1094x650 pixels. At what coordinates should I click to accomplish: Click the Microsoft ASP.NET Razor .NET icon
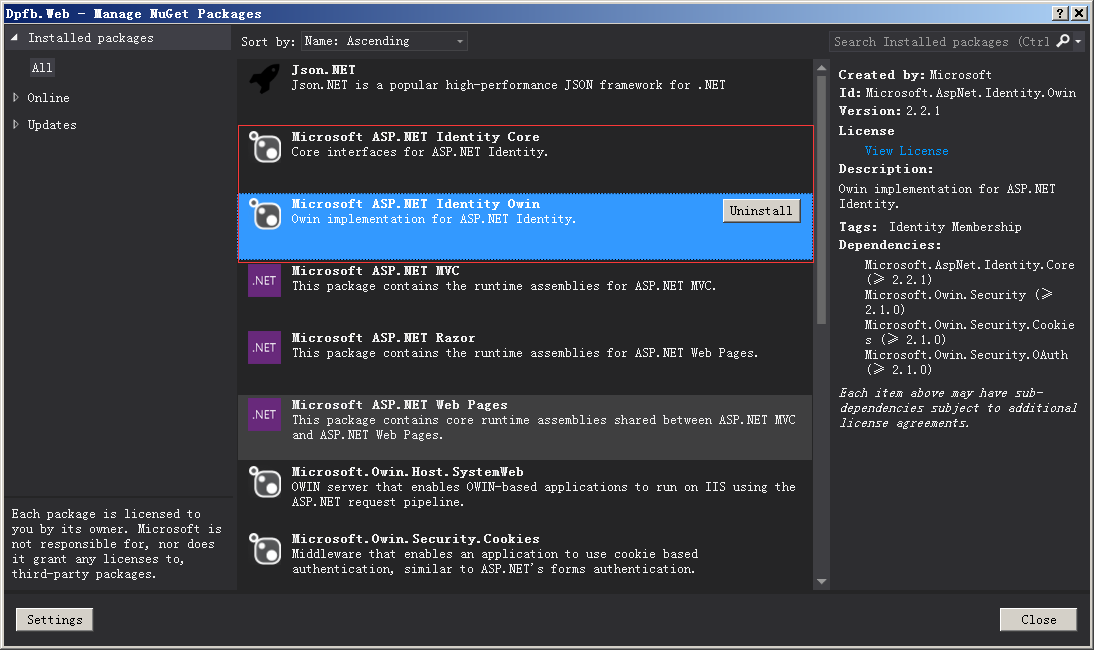(264, 347)
